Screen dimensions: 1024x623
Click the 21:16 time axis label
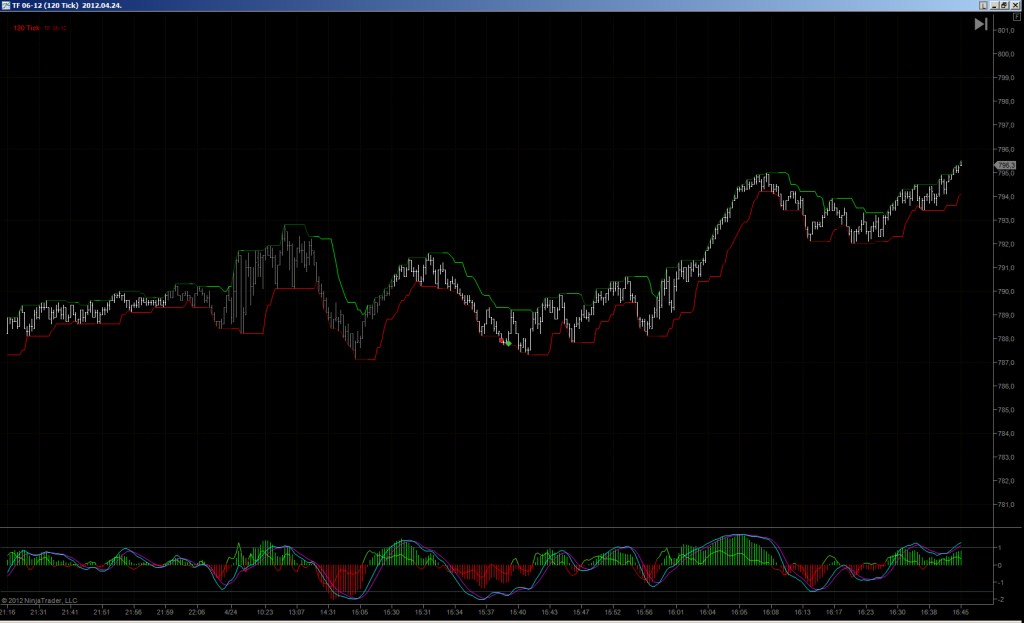[7, 613]
